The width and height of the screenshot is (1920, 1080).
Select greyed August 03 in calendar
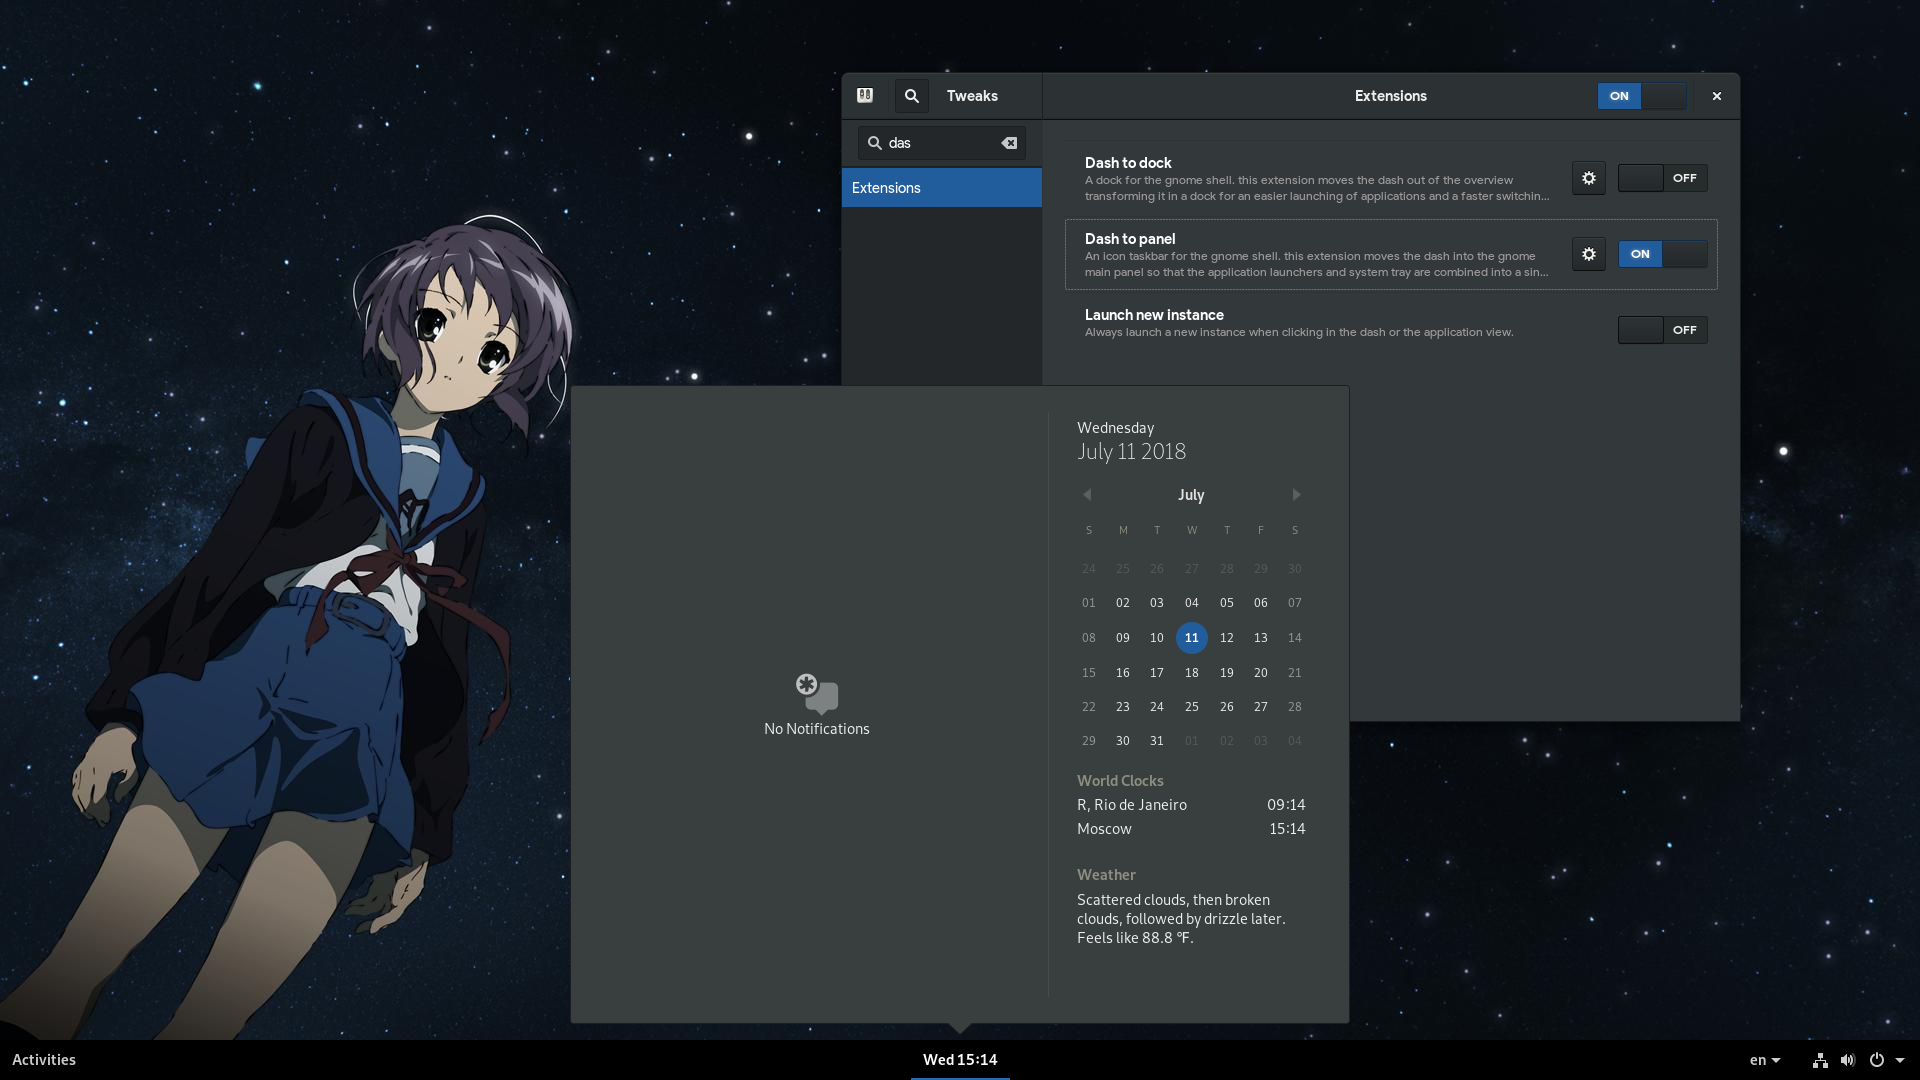coord(1260,741)
